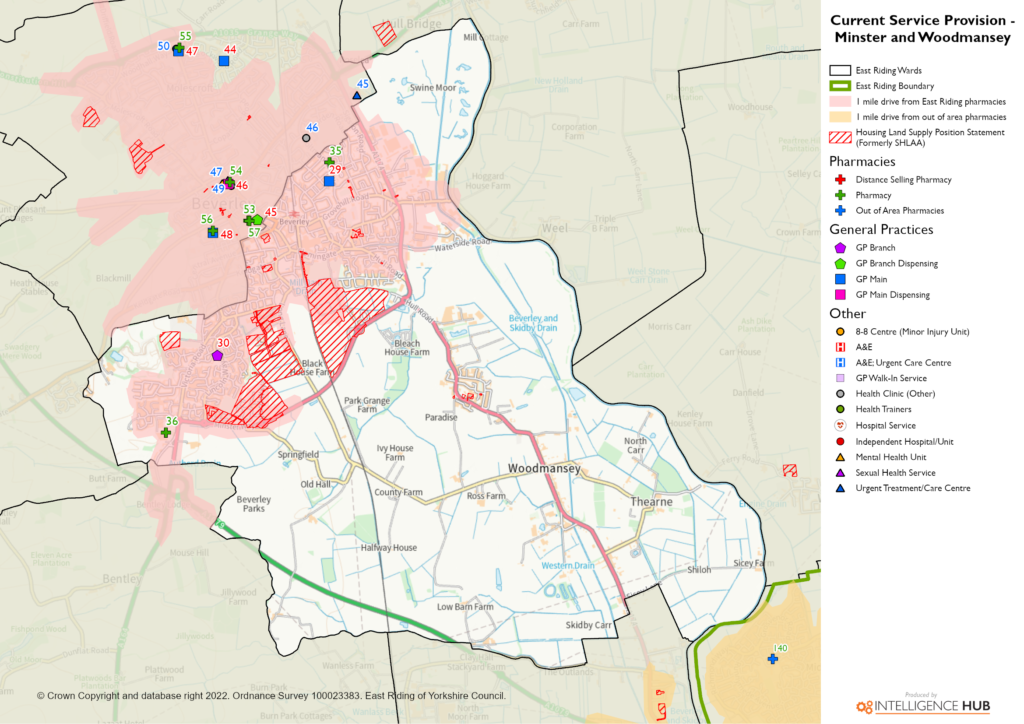The image size is (1024, 724).
Task: Select the purple GP Branch marker 30
Action: pyautogui.click(x=217, y=354)
